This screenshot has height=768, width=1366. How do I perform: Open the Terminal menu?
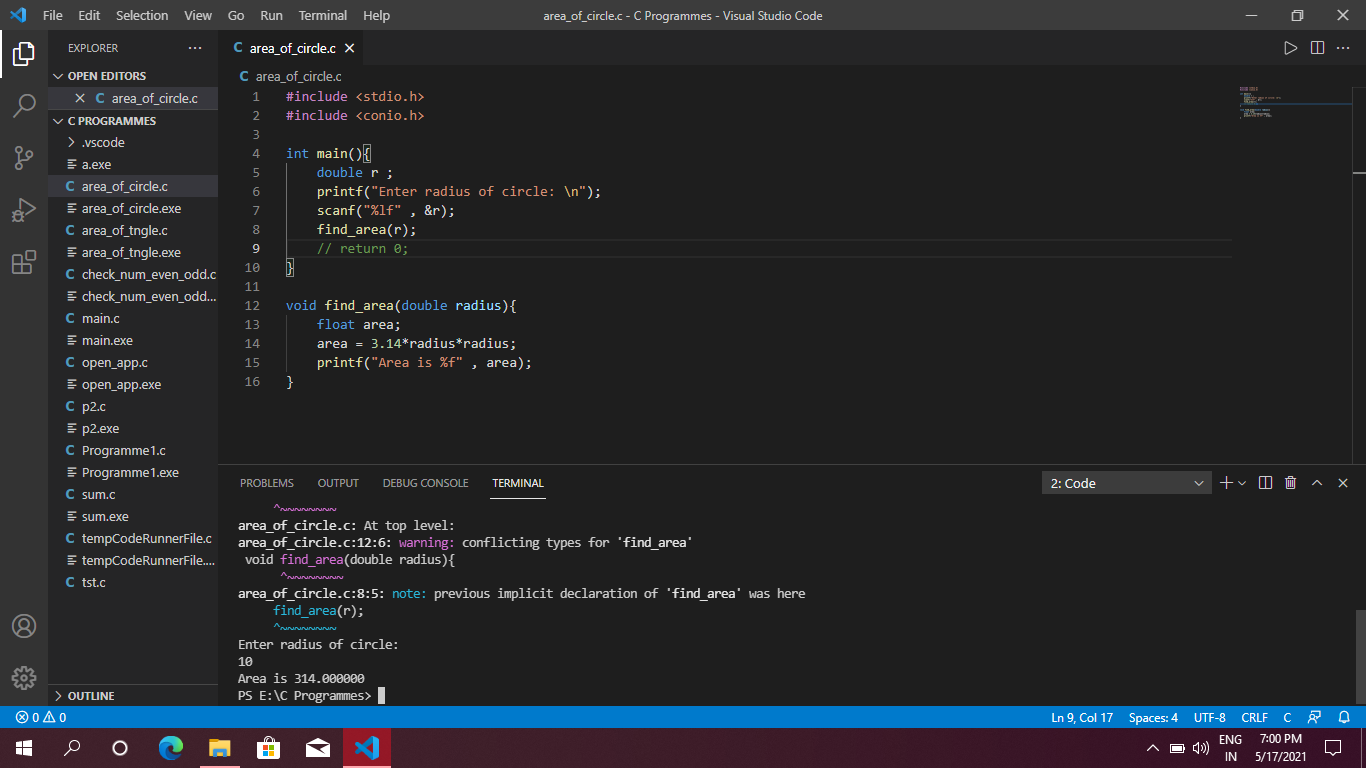(x=322, y=16)
